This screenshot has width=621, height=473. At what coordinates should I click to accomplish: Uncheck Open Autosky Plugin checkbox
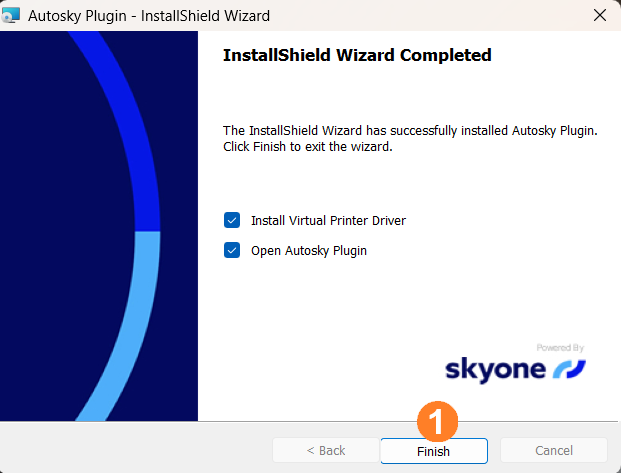232,250
